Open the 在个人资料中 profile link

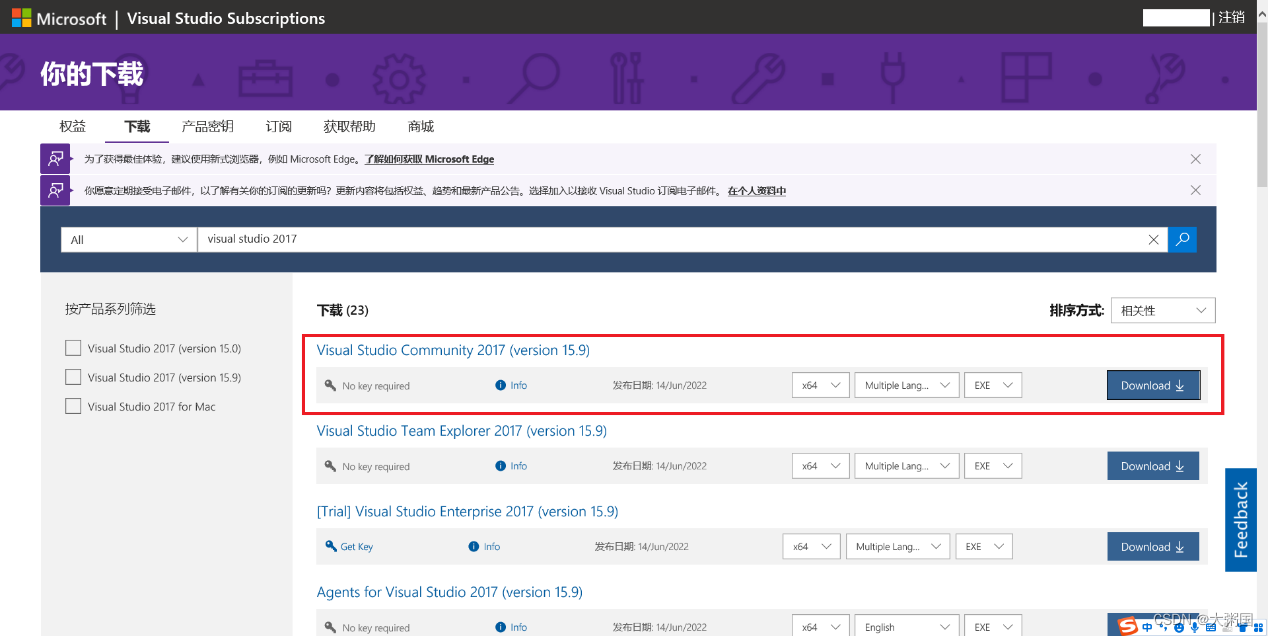[x=757, y=190]
